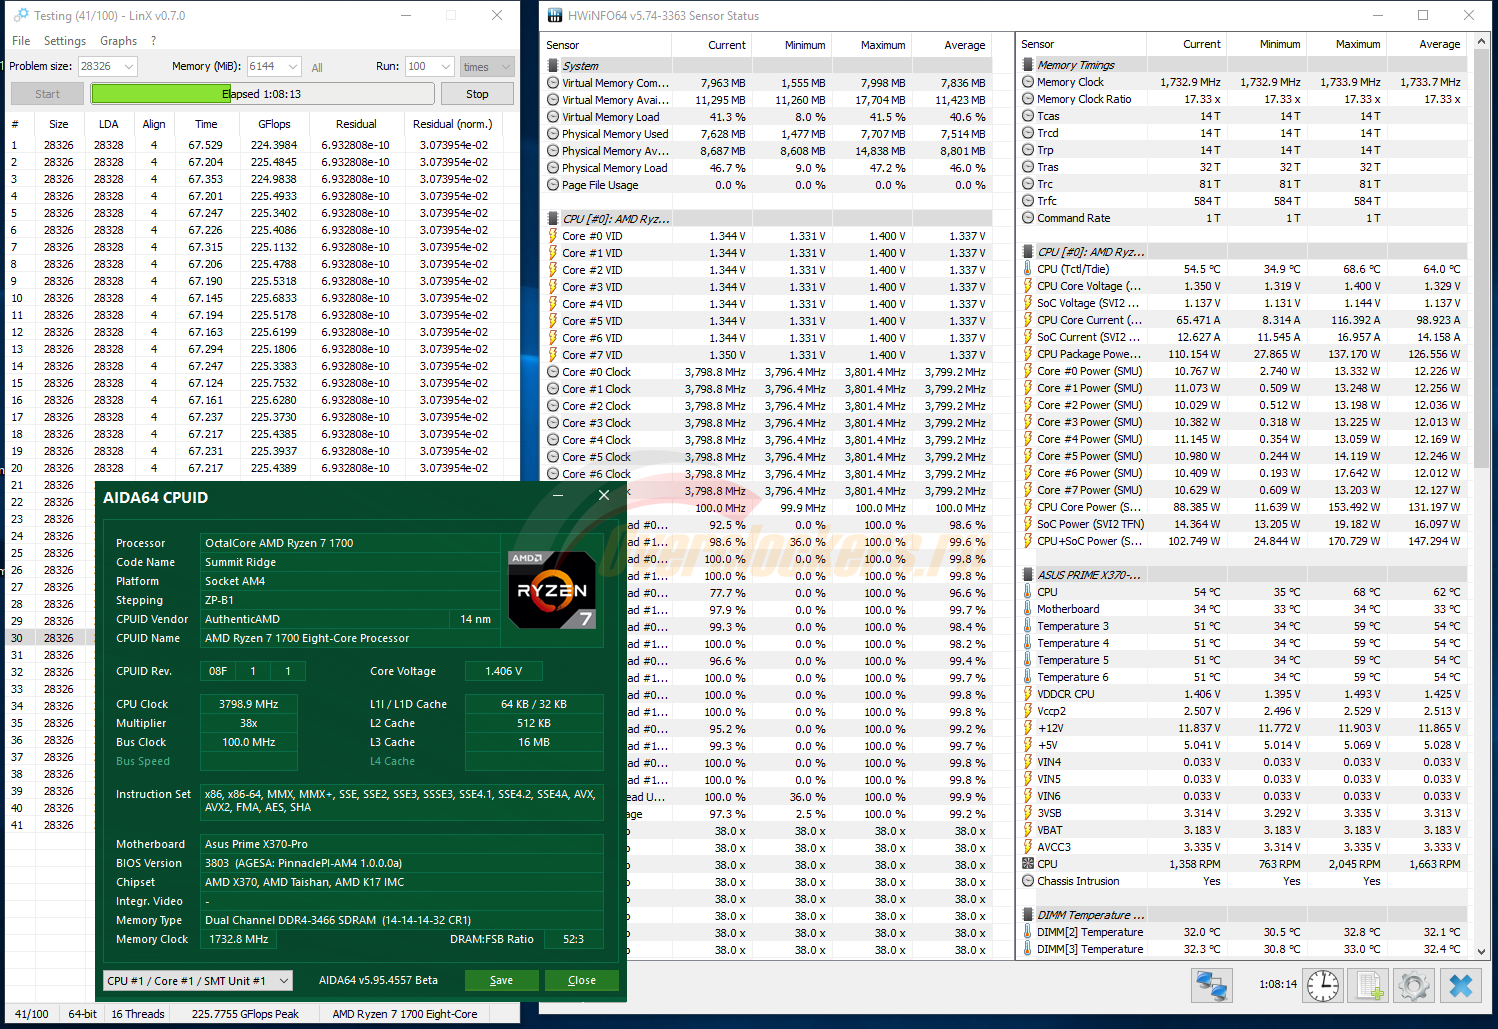The image size is (1498, 1029).
Task: Click the green Close button in AIDA64 CPUID
Action: (582, 981)
